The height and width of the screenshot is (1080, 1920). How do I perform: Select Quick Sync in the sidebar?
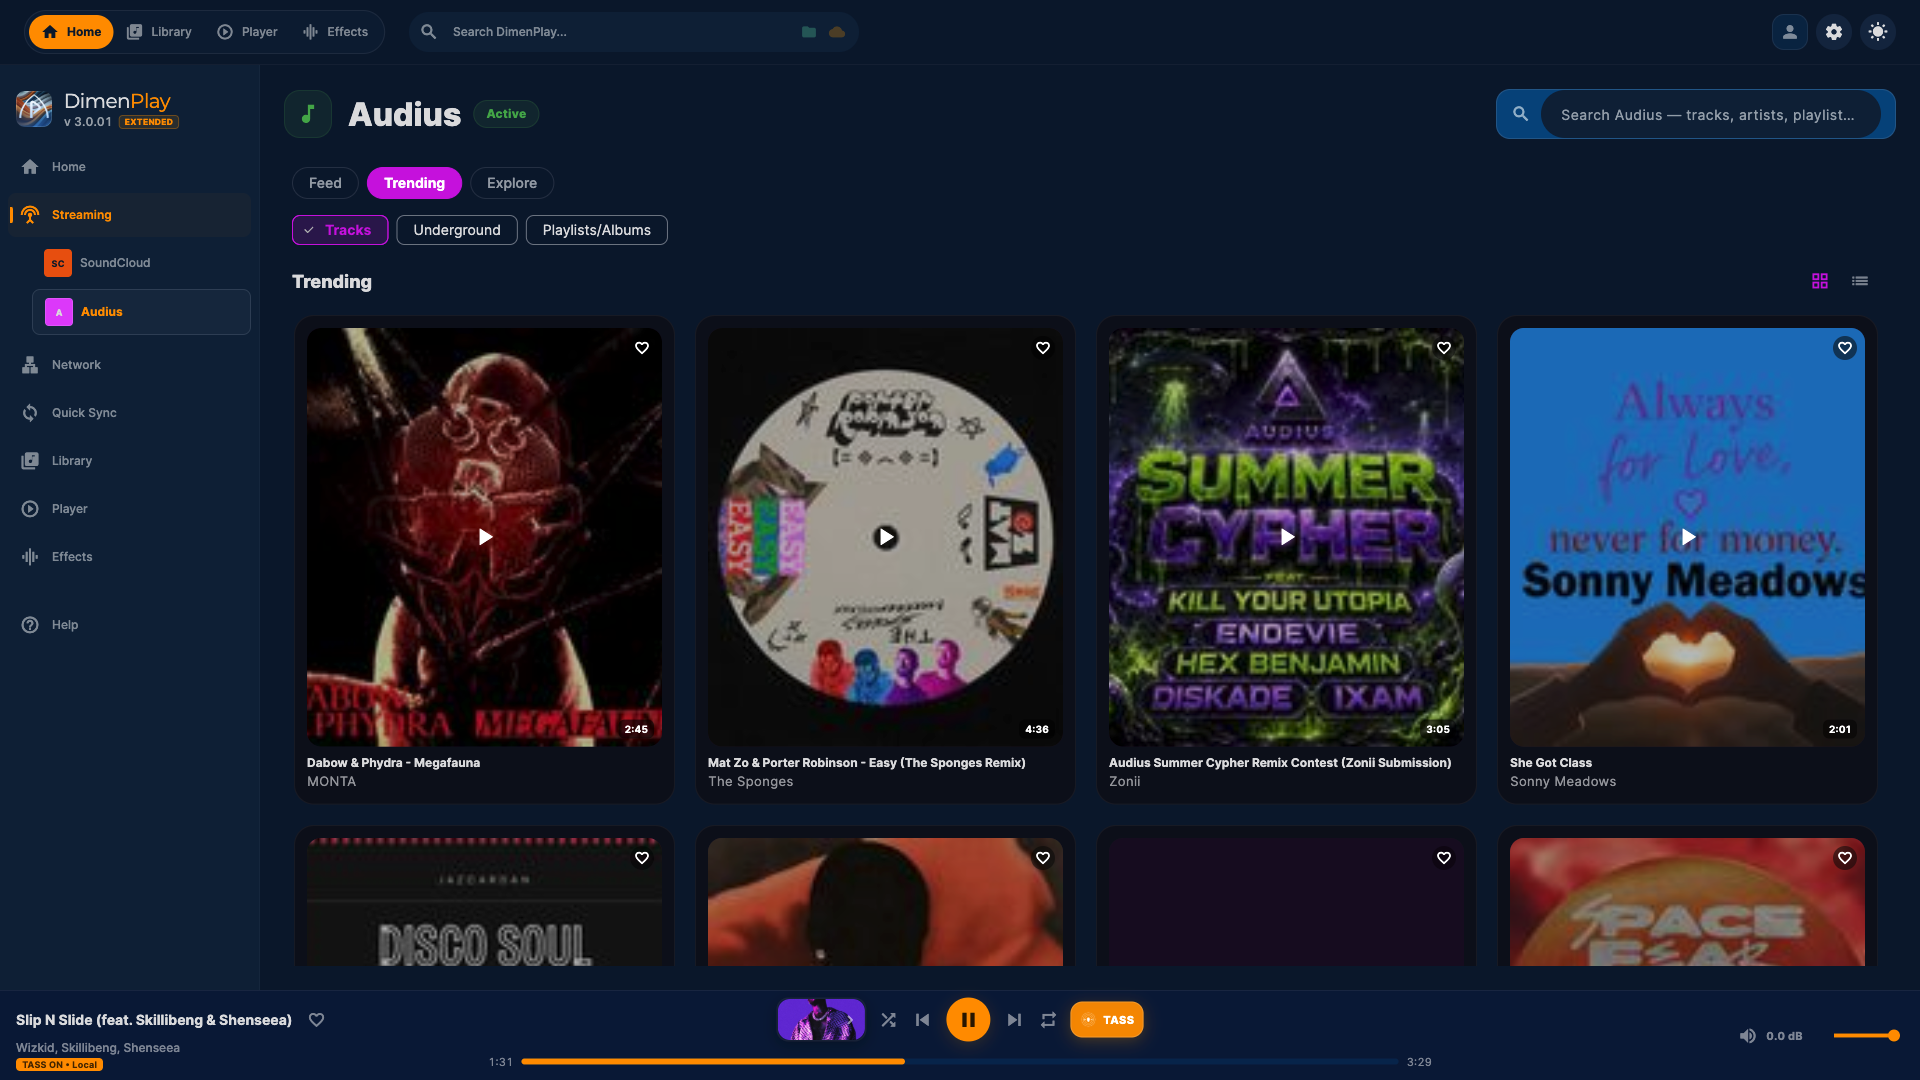coord(130,413)
